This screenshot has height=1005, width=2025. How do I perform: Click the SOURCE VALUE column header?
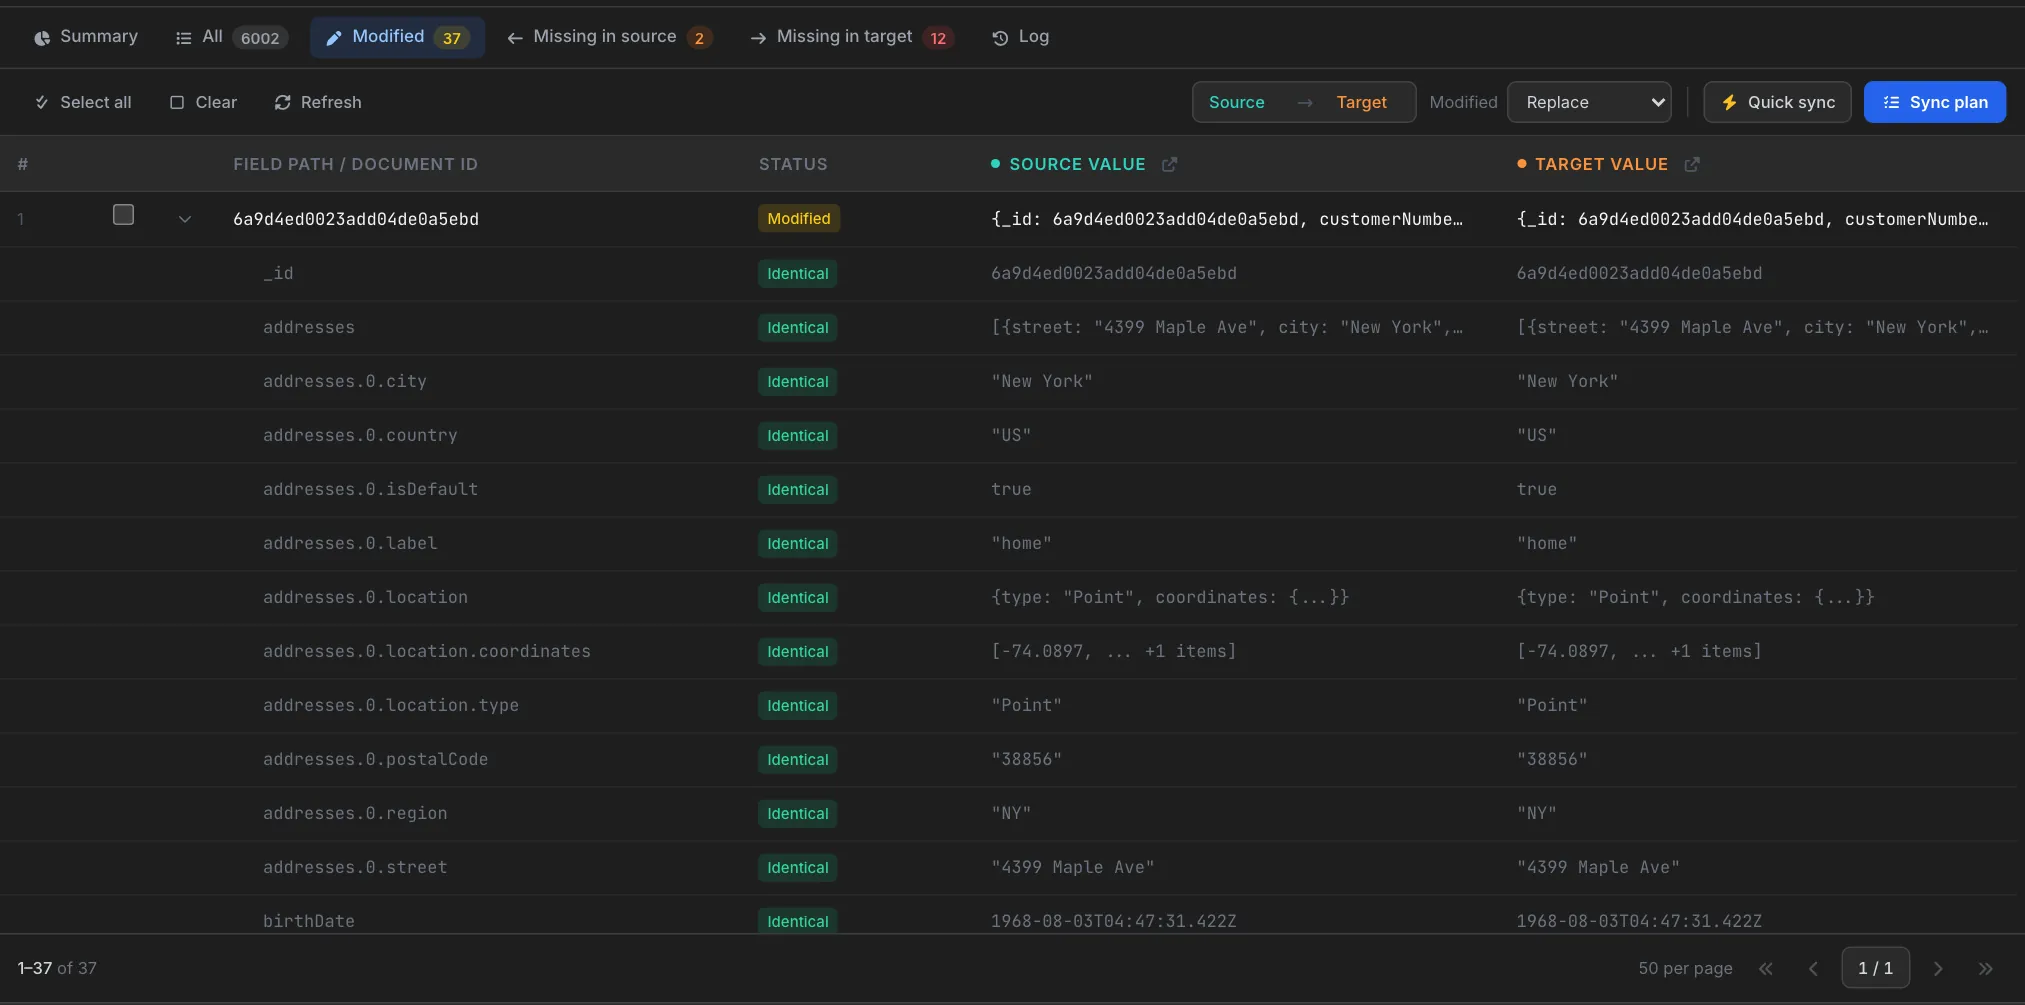(x=1077, y=164)
